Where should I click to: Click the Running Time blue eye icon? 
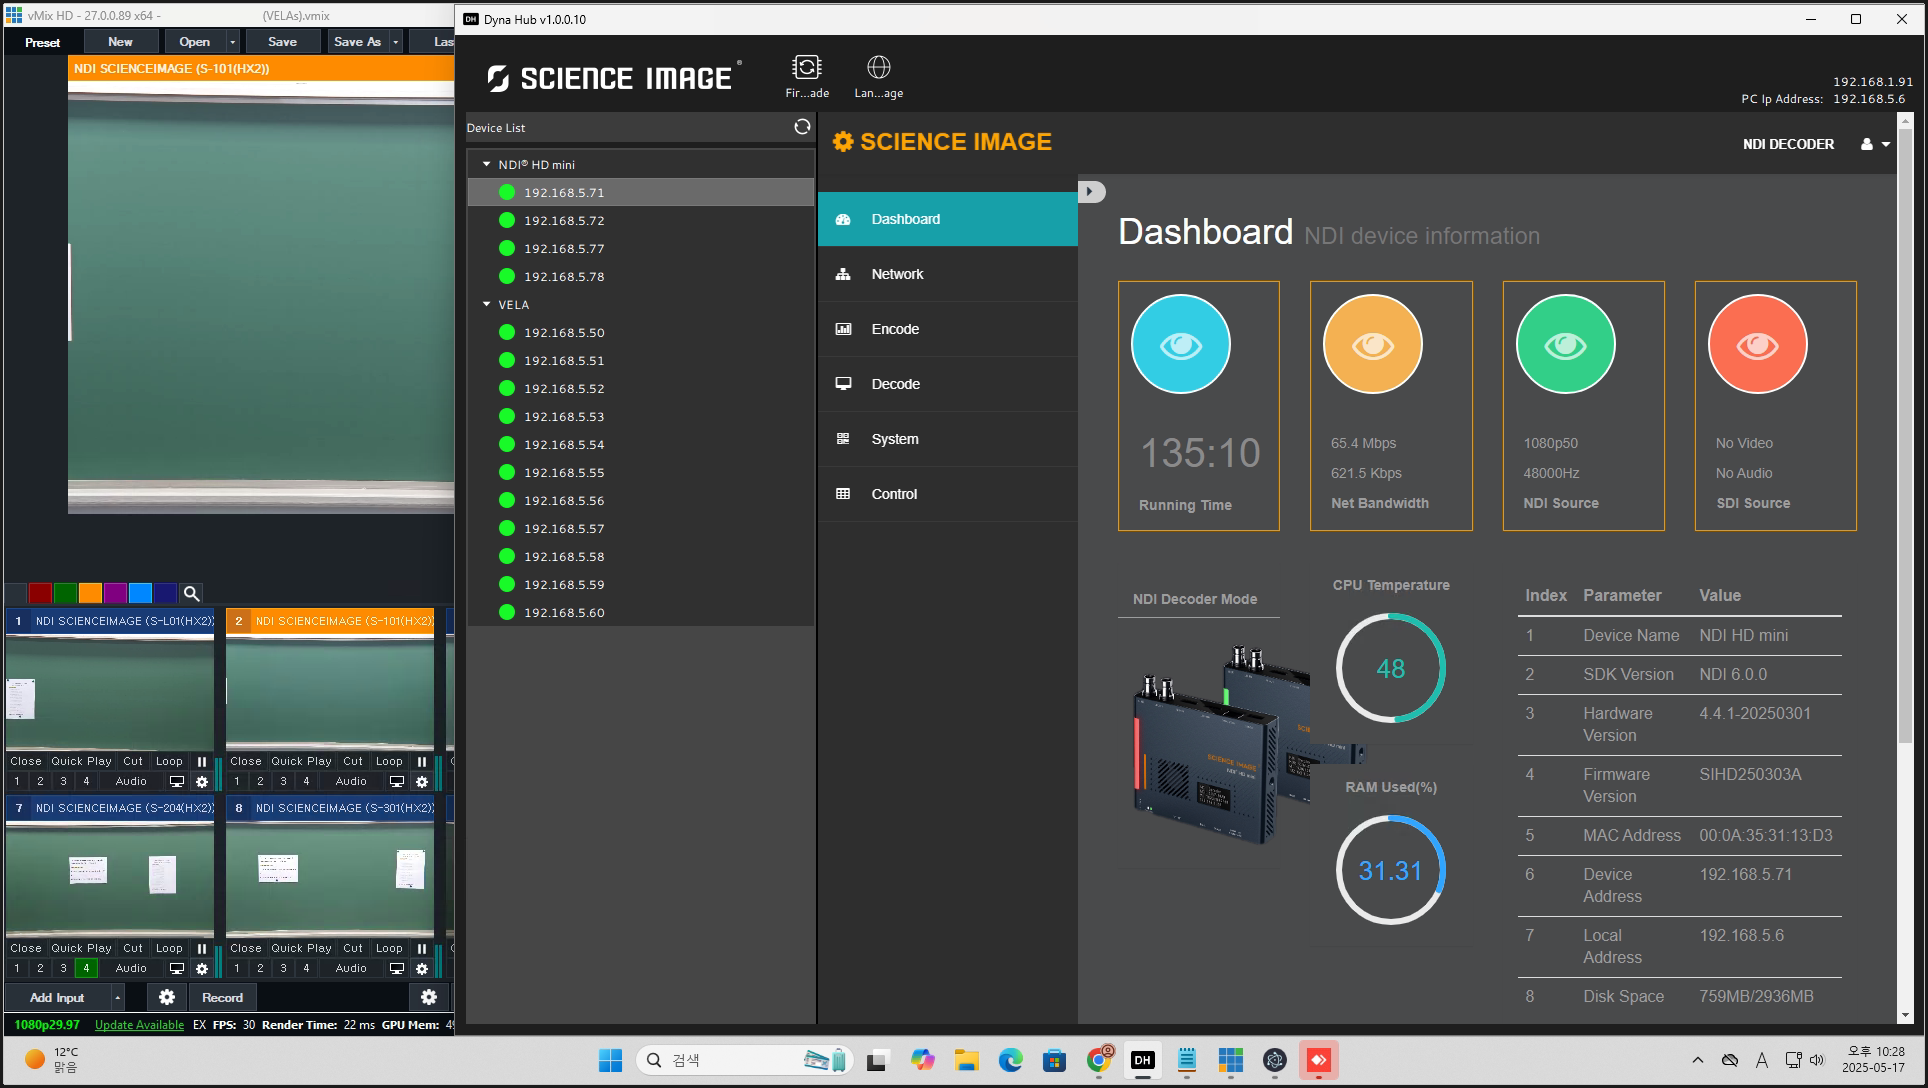[1180, 345]
